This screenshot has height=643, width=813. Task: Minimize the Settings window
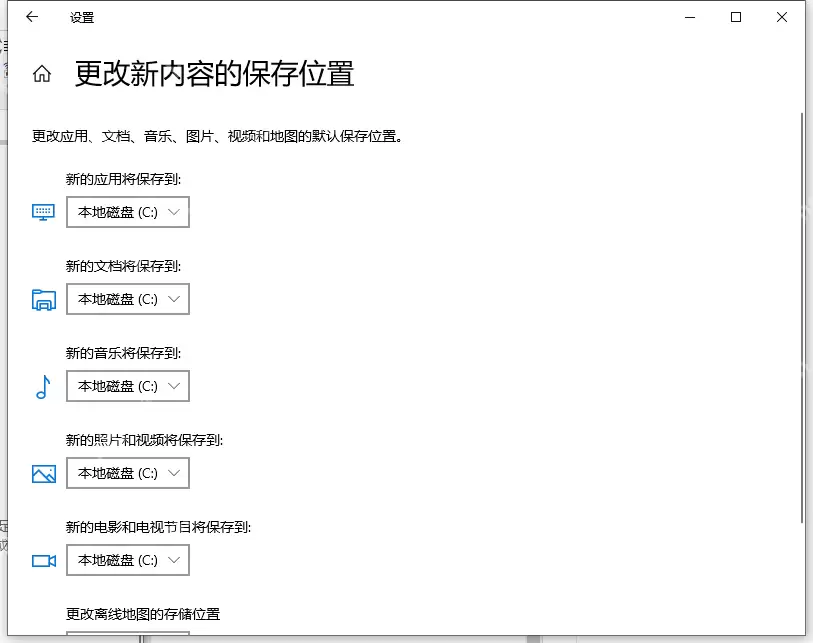click(x=689, y=17)
